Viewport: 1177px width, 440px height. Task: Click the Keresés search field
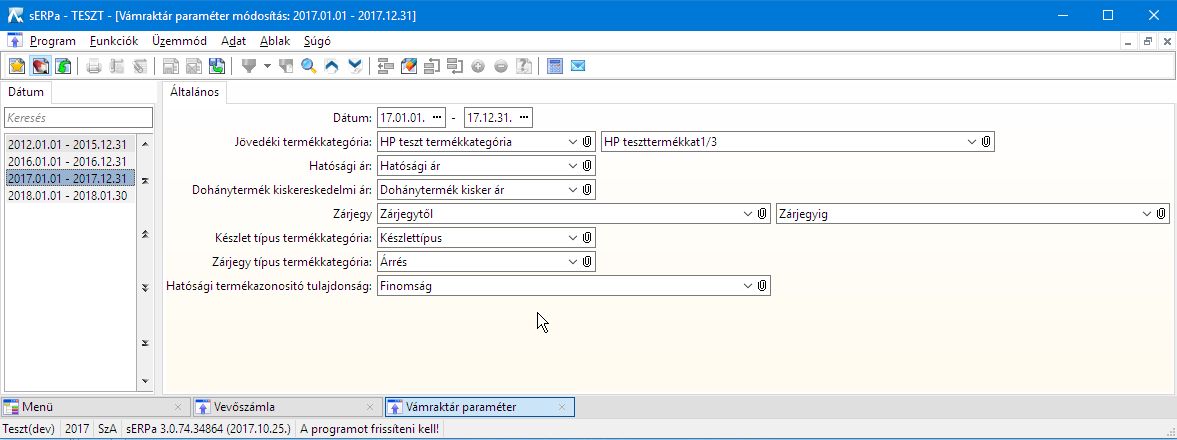[78, 118]
